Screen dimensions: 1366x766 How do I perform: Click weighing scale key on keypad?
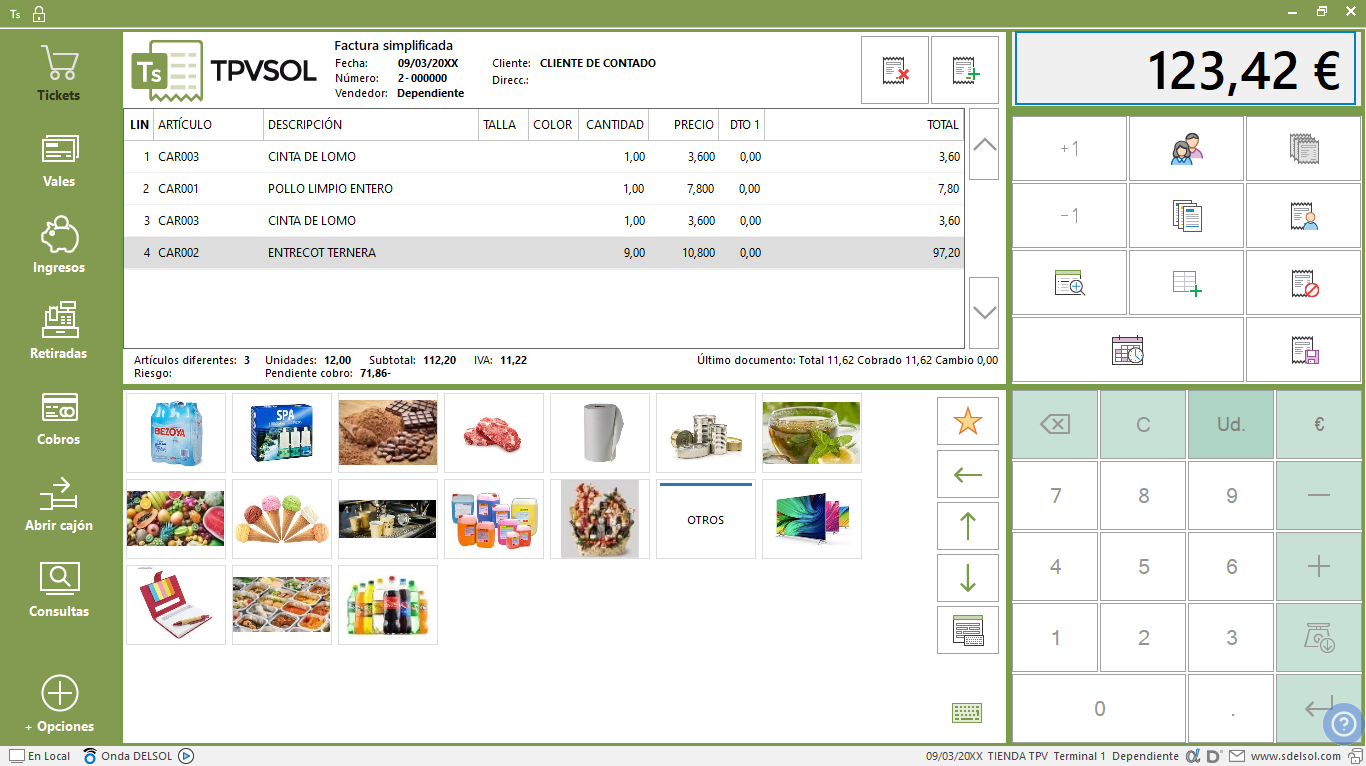click(x=1319, y=637)
